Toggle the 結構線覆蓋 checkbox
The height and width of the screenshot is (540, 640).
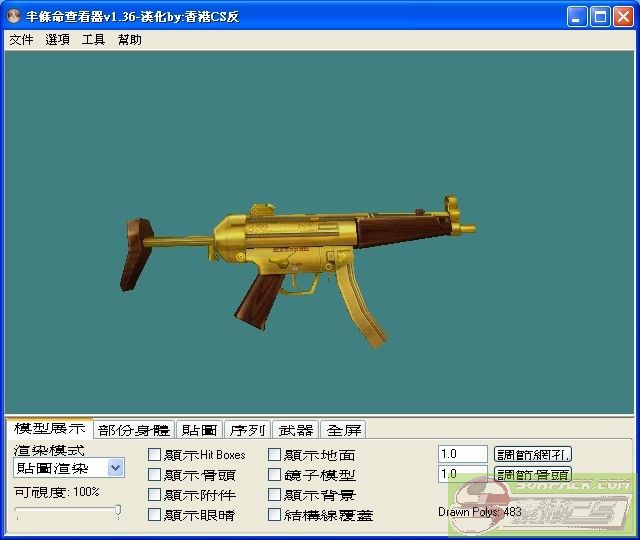pos(275,515)
